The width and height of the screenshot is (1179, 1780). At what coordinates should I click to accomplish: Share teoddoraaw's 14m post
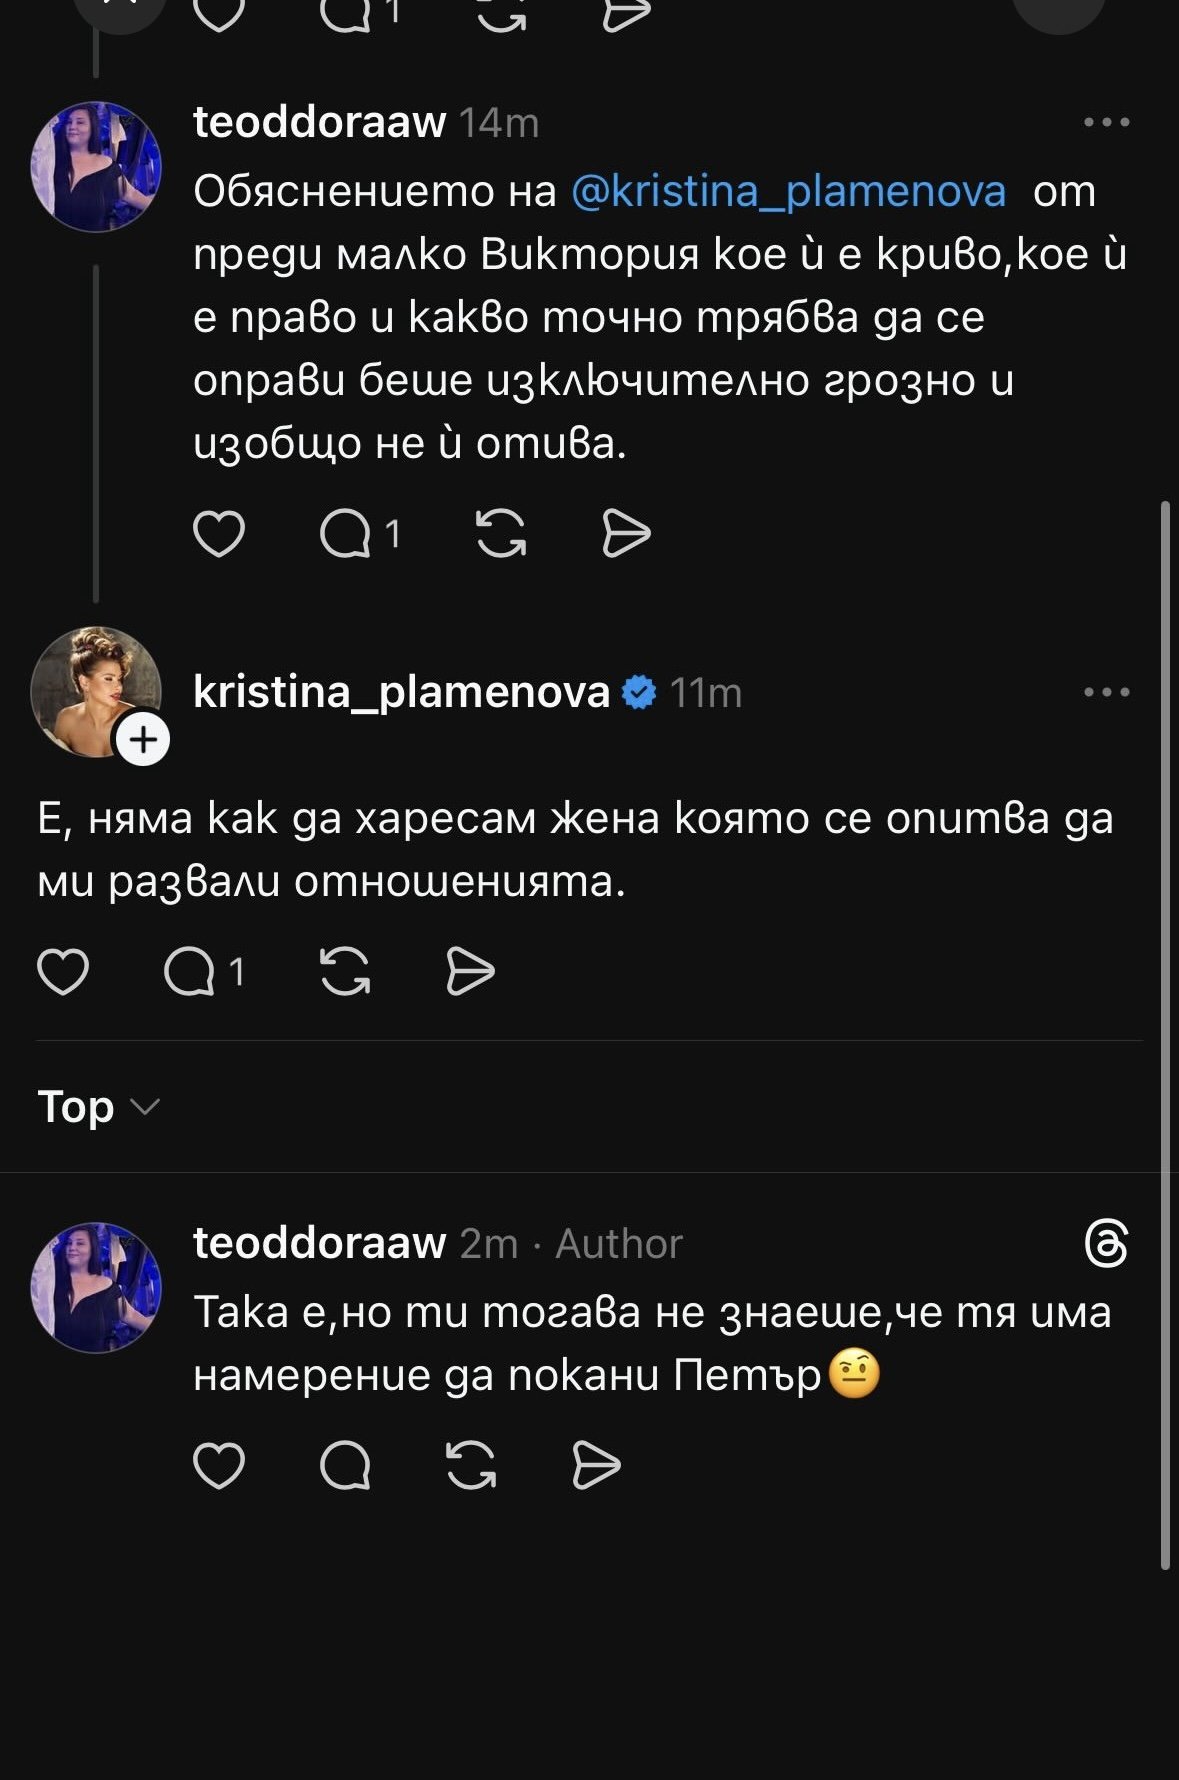click(626, 533)
